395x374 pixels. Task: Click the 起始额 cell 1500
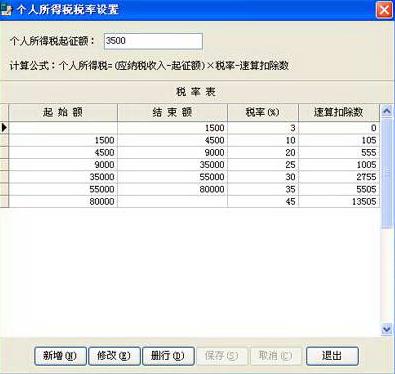[x=63, y=140]
